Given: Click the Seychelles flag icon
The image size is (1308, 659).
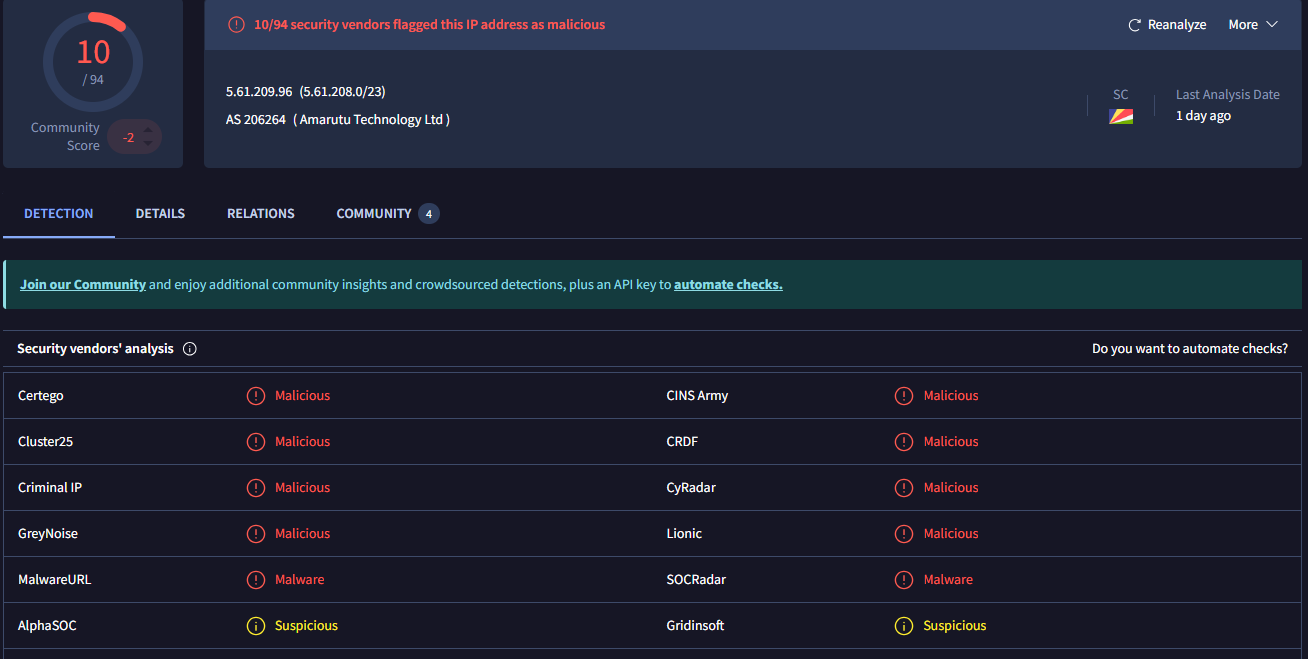Looking at the screenshot, I should (x=1120, y=117).
